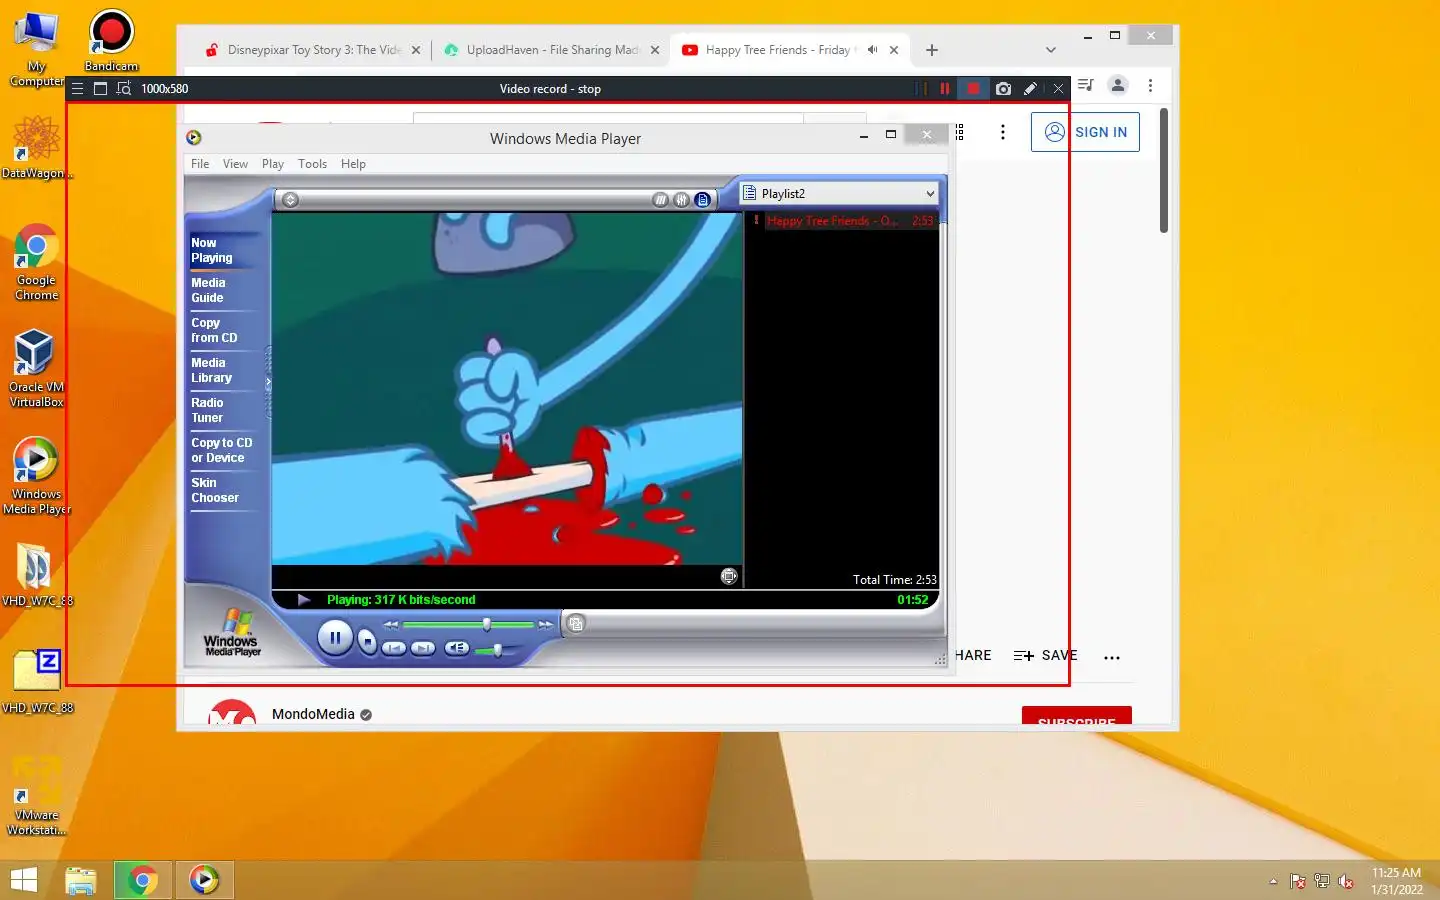Mute the Happy Tree Friends tab audio icon
The width and height of the screenshot is (1440, 900).
click(x=872, y=50)
